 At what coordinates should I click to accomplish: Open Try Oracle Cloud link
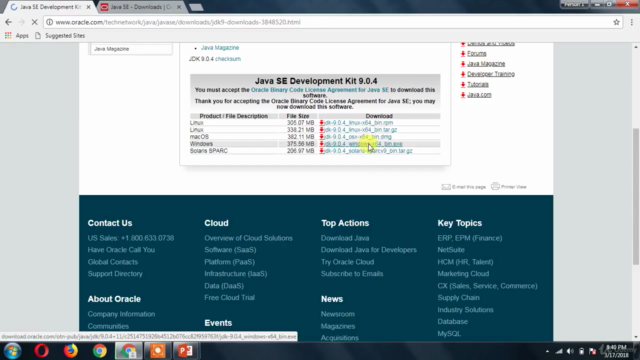coord(347,262)
